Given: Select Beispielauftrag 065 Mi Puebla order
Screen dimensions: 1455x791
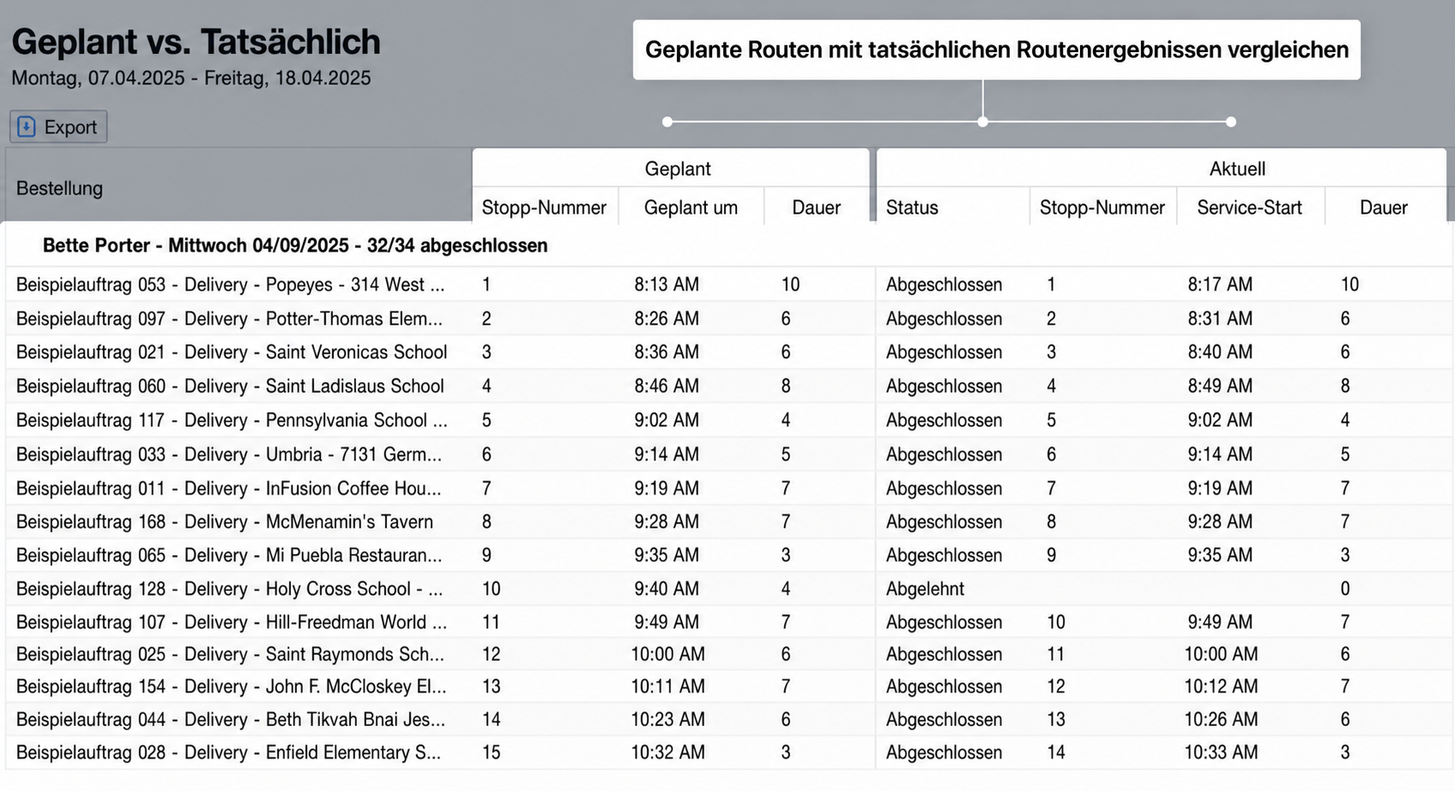Looking at the screenshot, I should 229,555.
